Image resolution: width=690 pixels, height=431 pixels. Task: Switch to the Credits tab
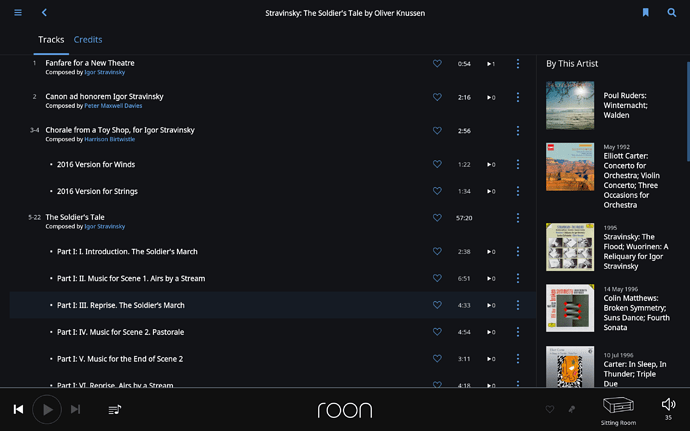[x=88, y=40]
